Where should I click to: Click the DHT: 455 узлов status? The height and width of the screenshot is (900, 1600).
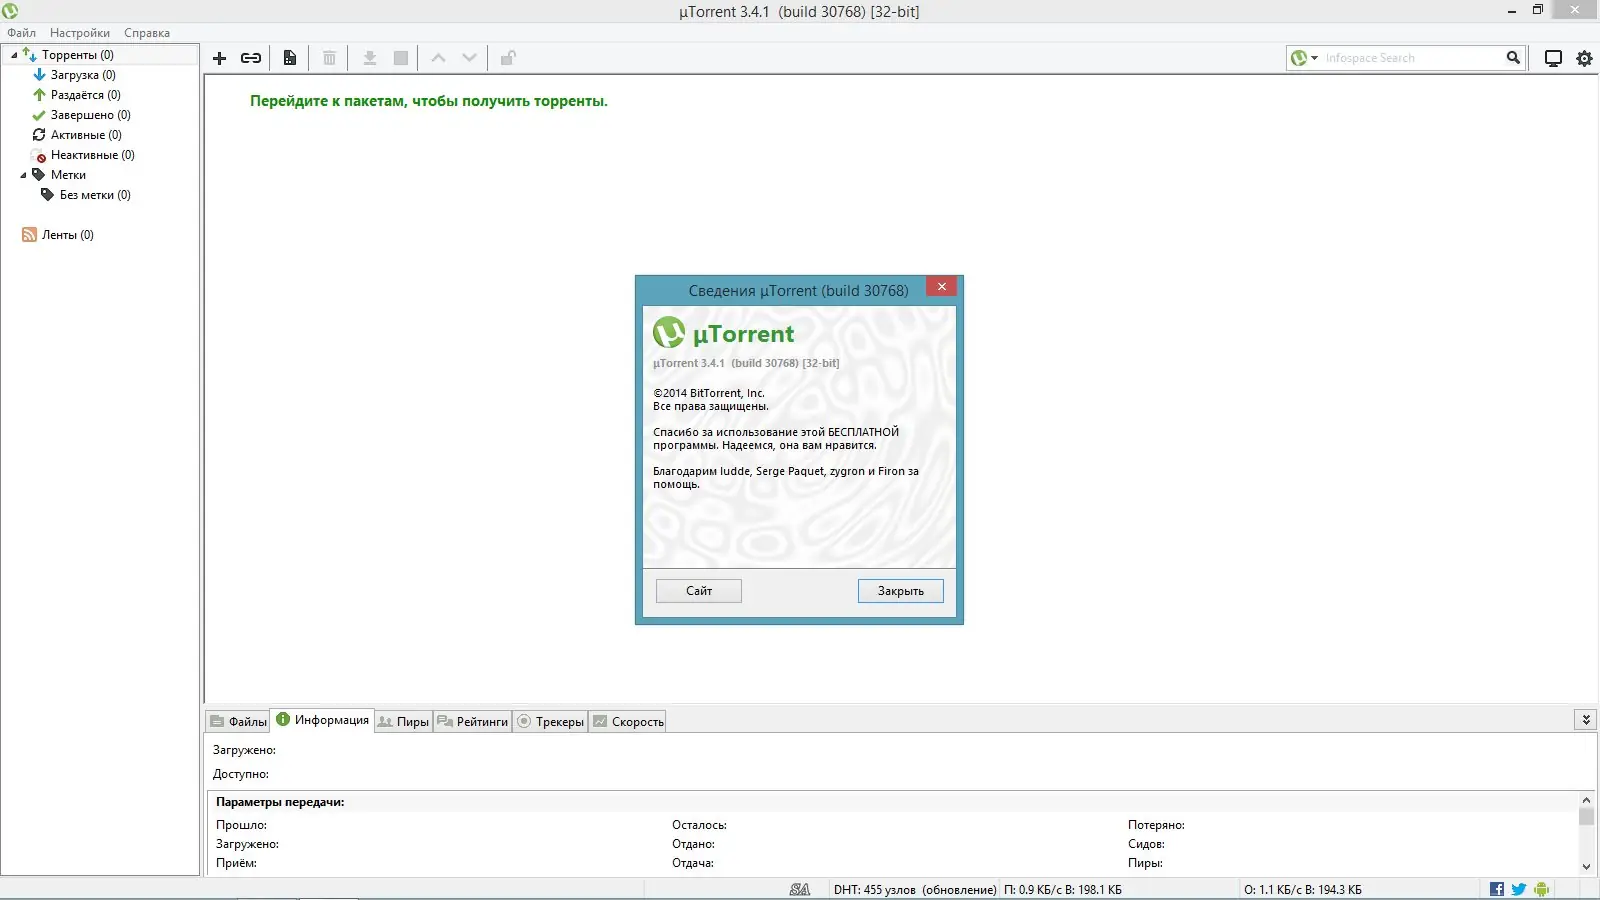915,890
